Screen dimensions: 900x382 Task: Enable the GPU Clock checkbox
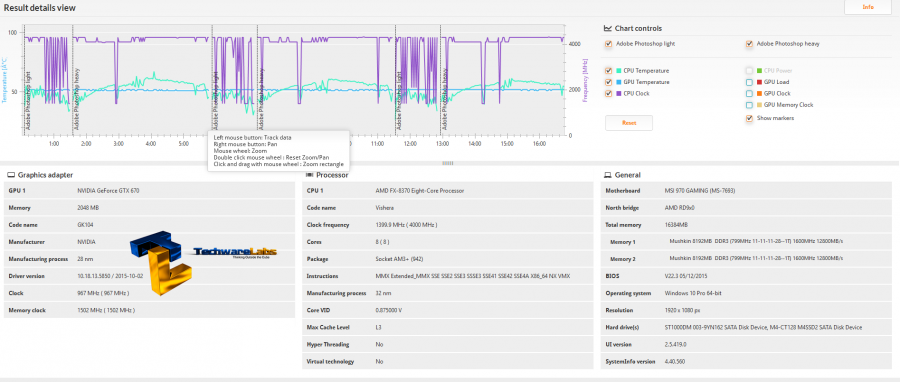point(749,93)
